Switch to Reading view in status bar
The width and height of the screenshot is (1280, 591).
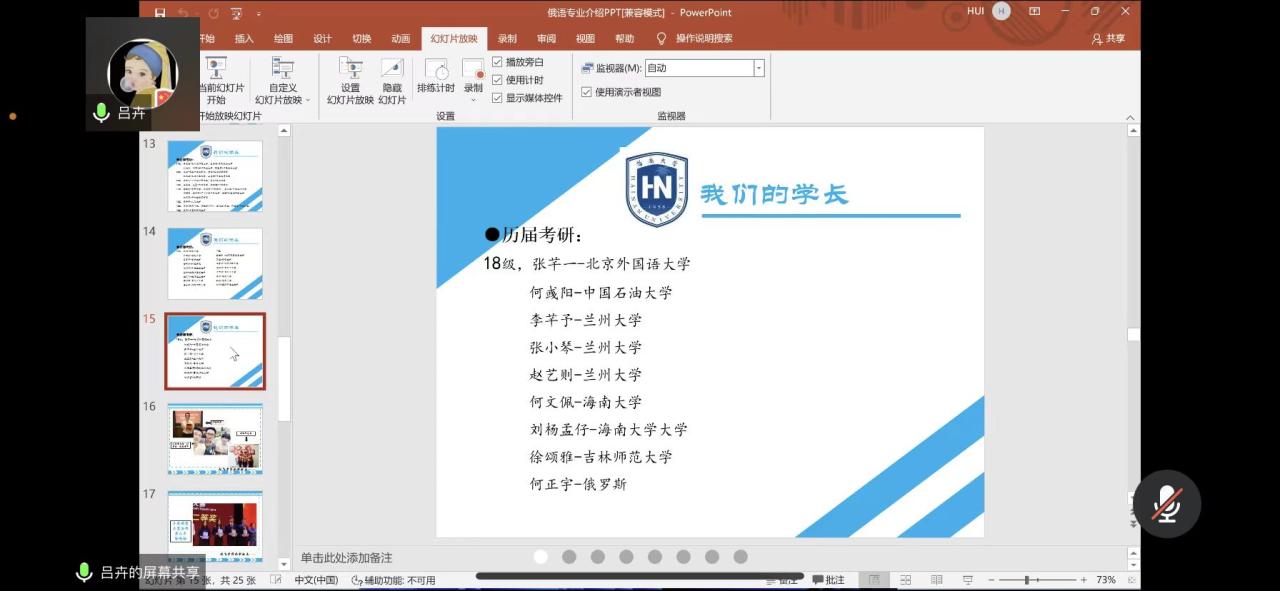pos(936,580)
